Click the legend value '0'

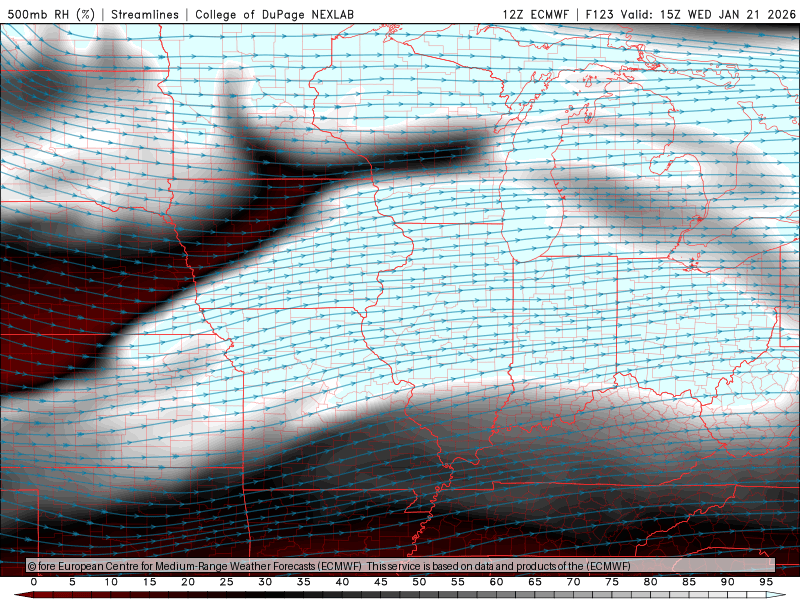click(x=34, y=582)
